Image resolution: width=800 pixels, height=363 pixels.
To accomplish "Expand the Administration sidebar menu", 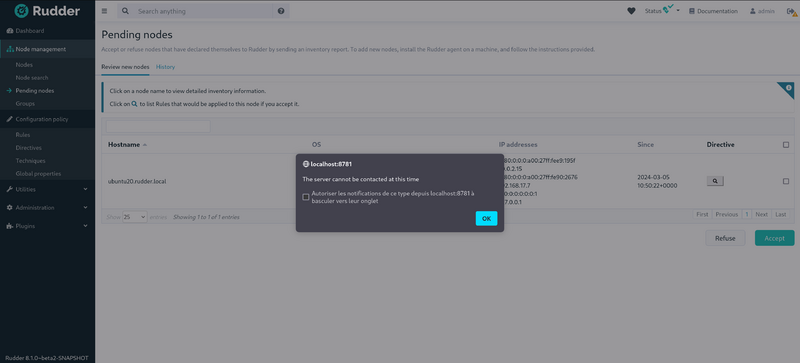I will (47, 208).
